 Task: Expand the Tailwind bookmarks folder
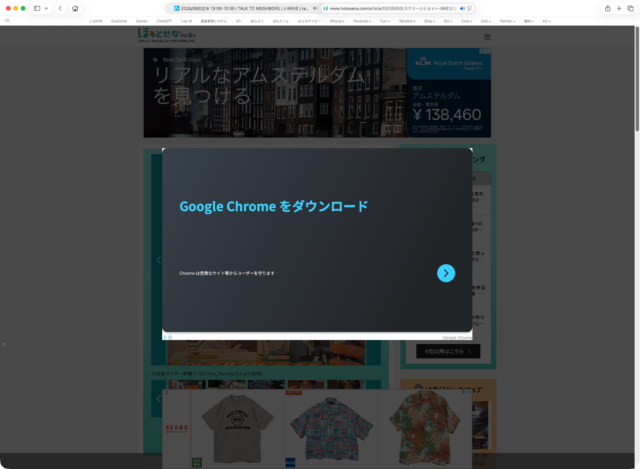(407, 21)
